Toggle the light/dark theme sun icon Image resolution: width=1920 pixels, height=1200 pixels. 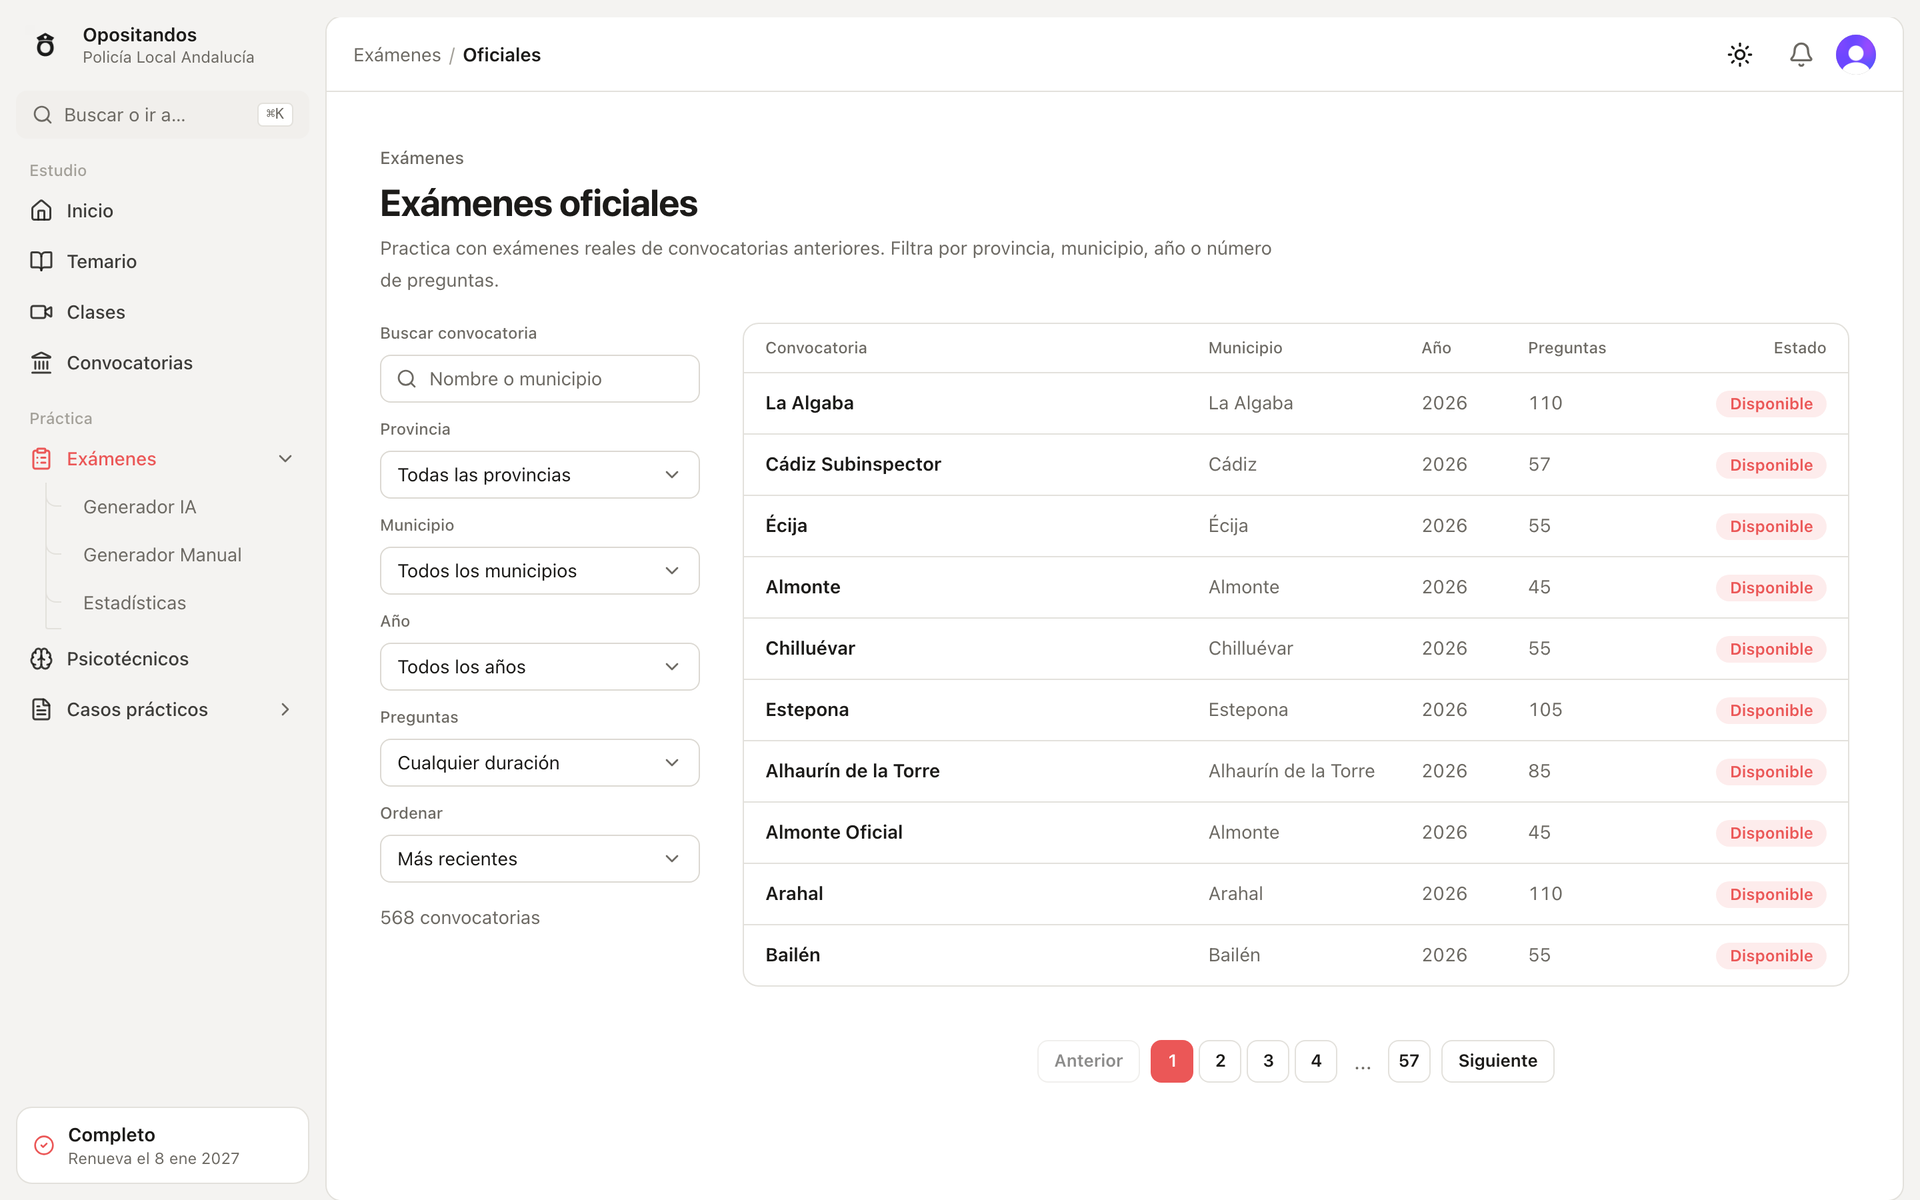[x=1740, y=55]
